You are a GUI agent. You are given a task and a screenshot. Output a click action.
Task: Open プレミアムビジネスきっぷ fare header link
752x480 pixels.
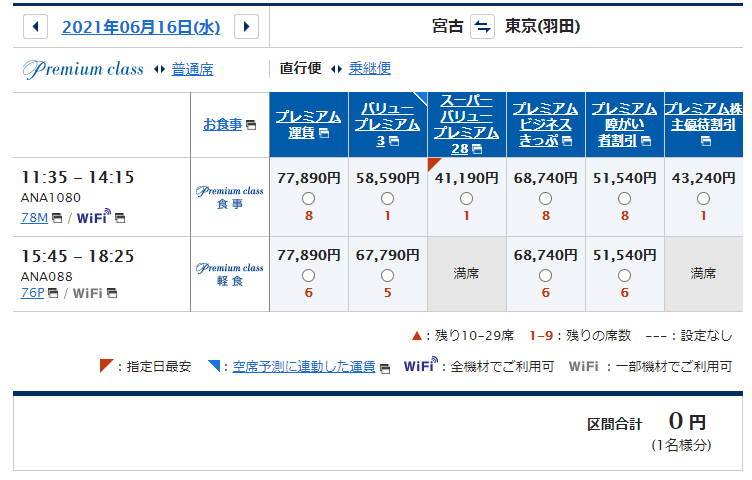[545, 124]
